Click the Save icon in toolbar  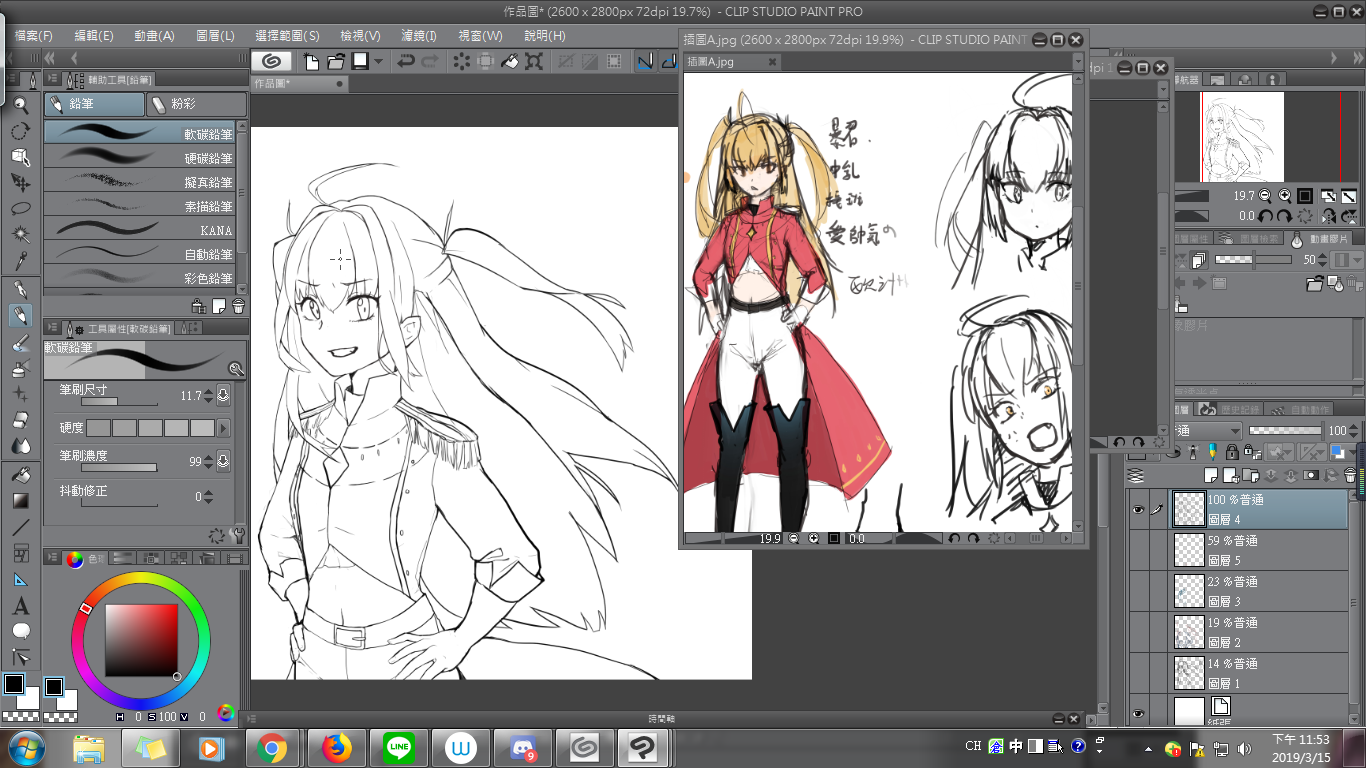point(359,61)
